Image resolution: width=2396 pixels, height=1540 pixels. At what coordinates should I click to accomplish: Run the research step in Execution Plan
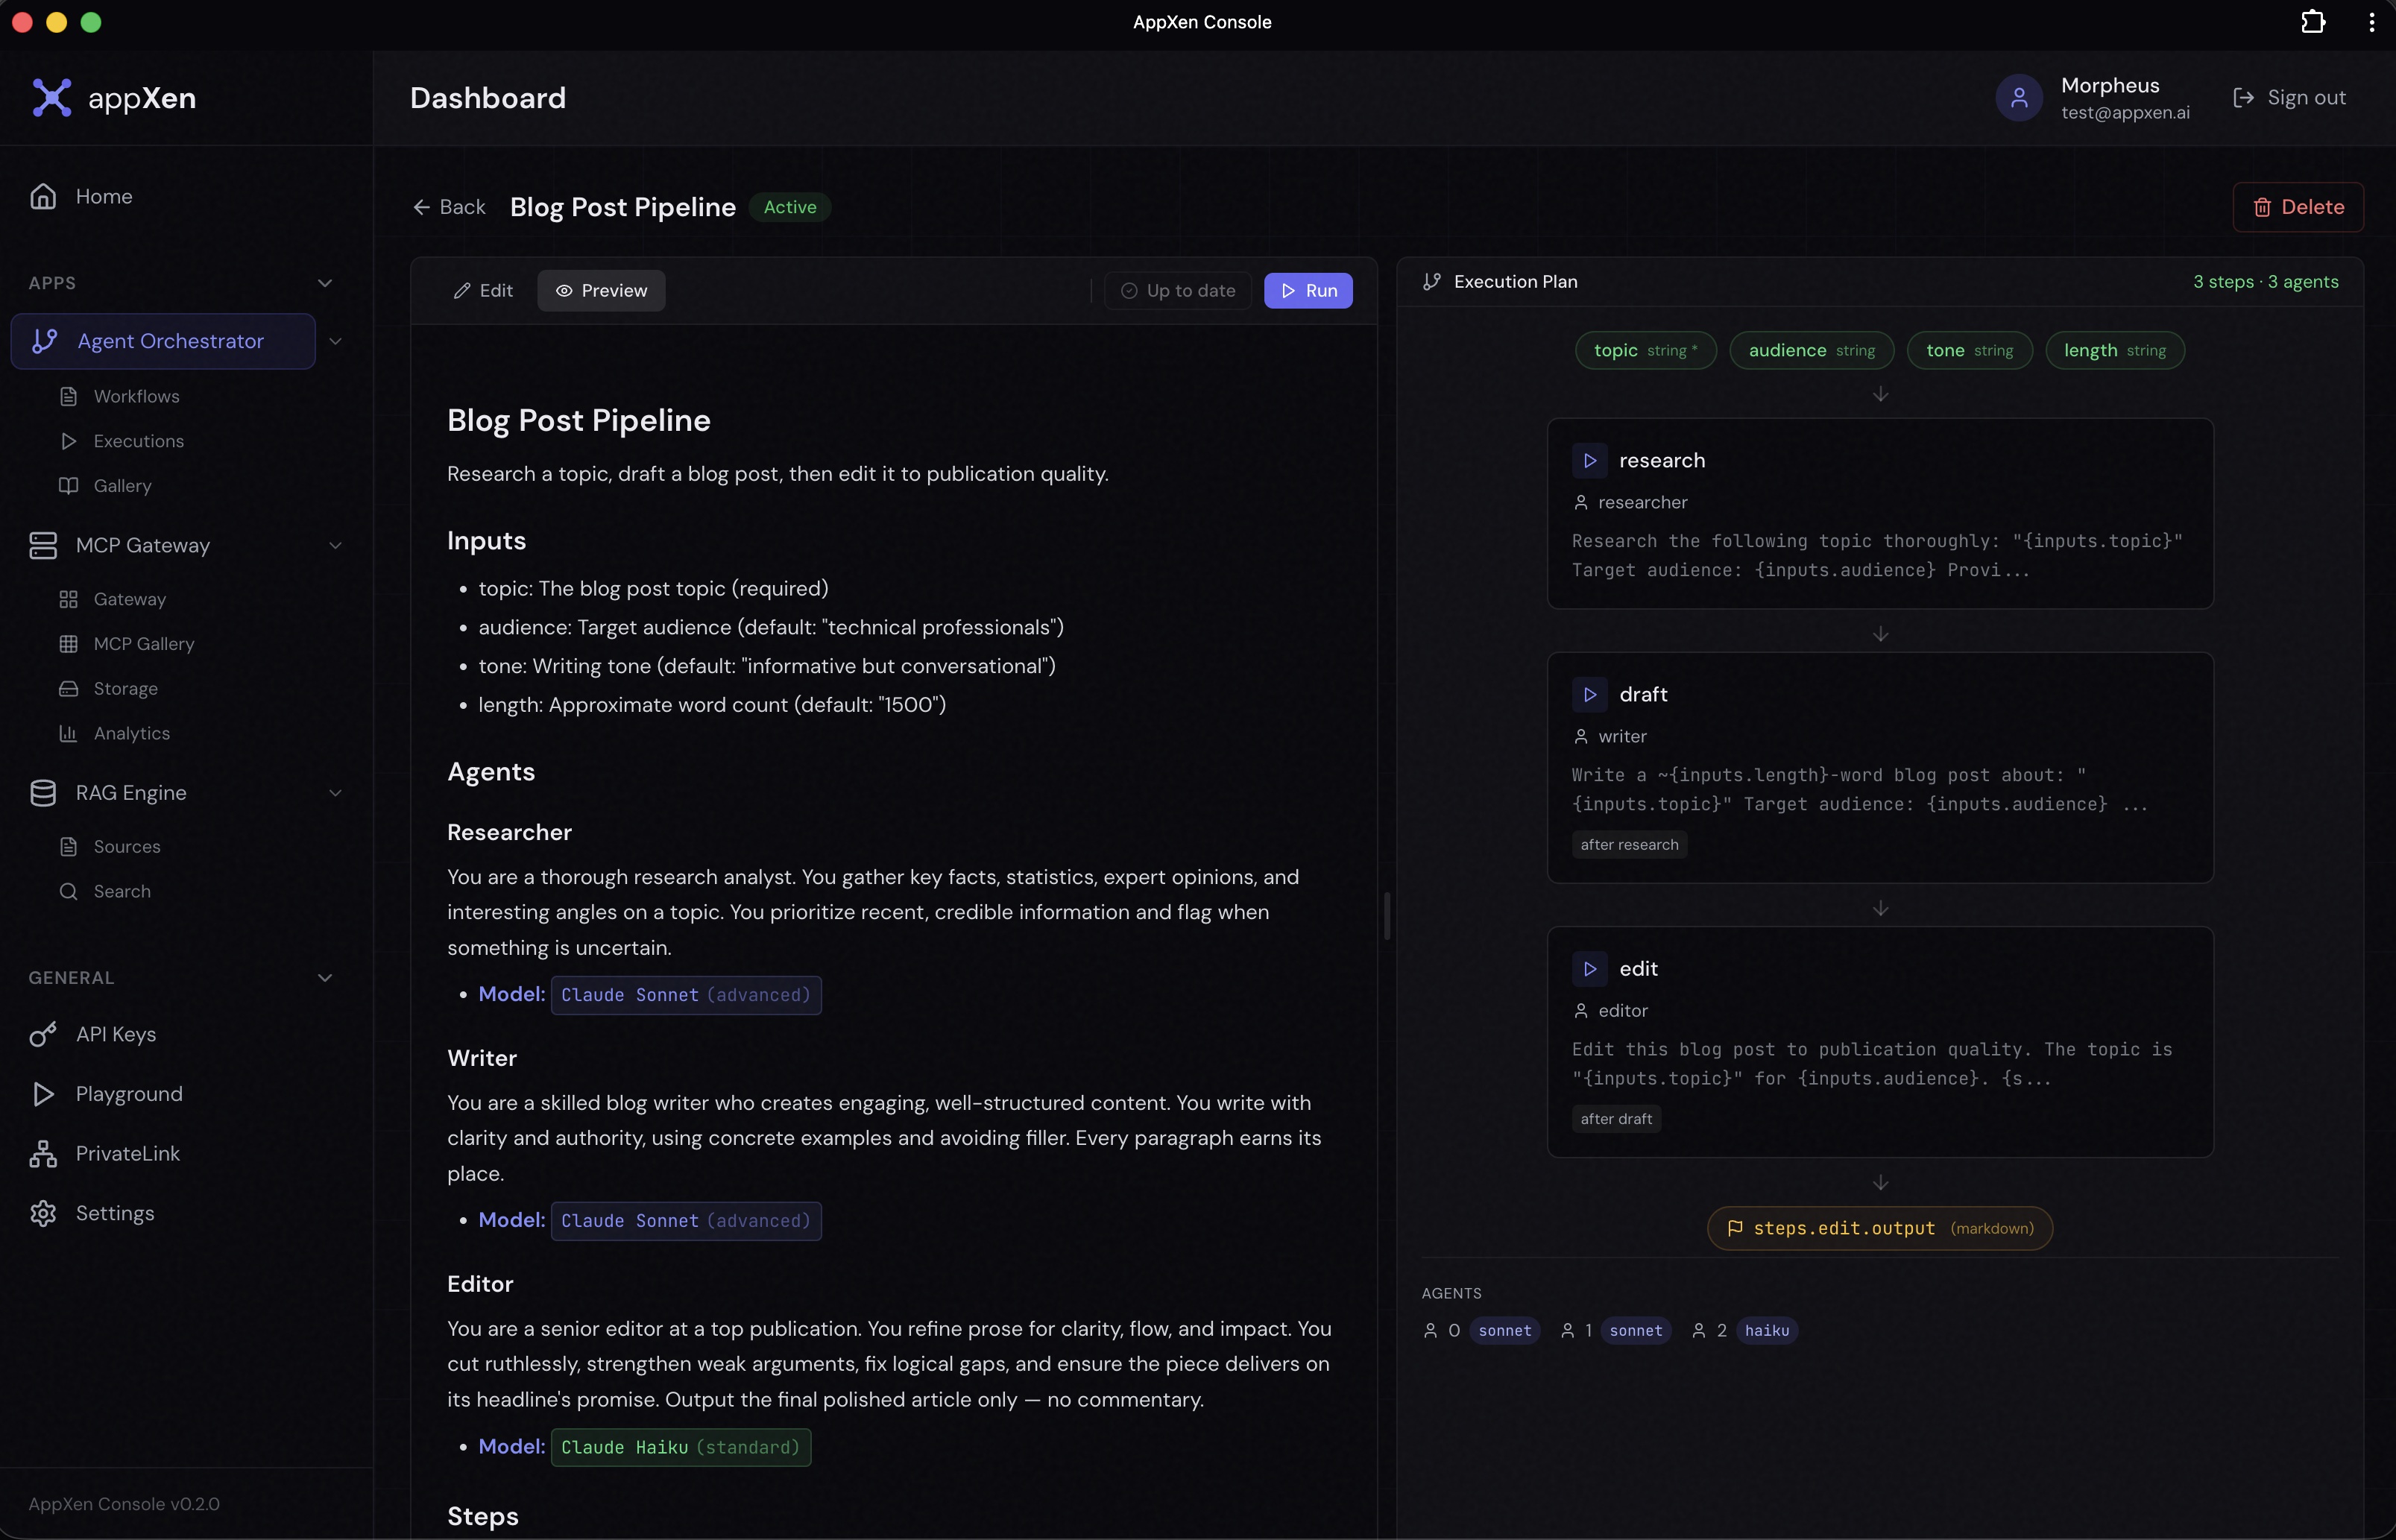click(x=1590, y=460)
